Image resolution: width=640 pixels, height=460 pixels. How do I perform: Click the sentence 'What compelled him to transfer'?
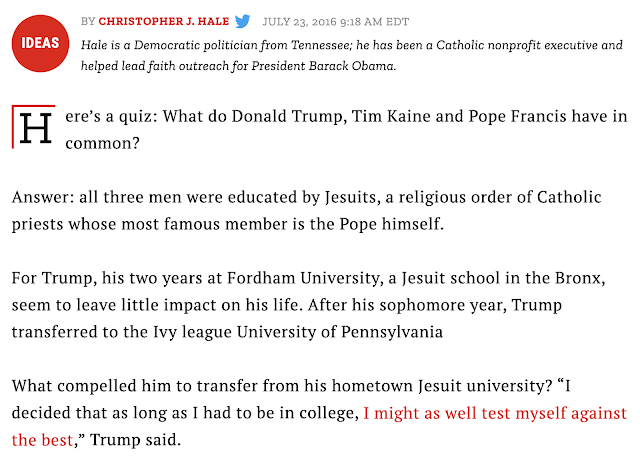click(x=282, y=386)
